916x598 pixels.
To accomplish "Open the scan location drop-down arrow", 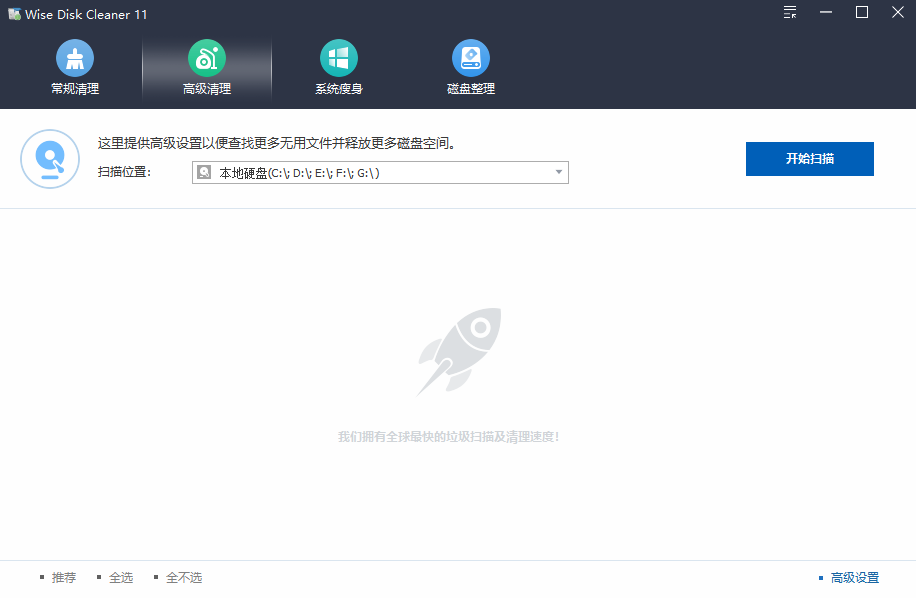I will (x=558, y=172).
